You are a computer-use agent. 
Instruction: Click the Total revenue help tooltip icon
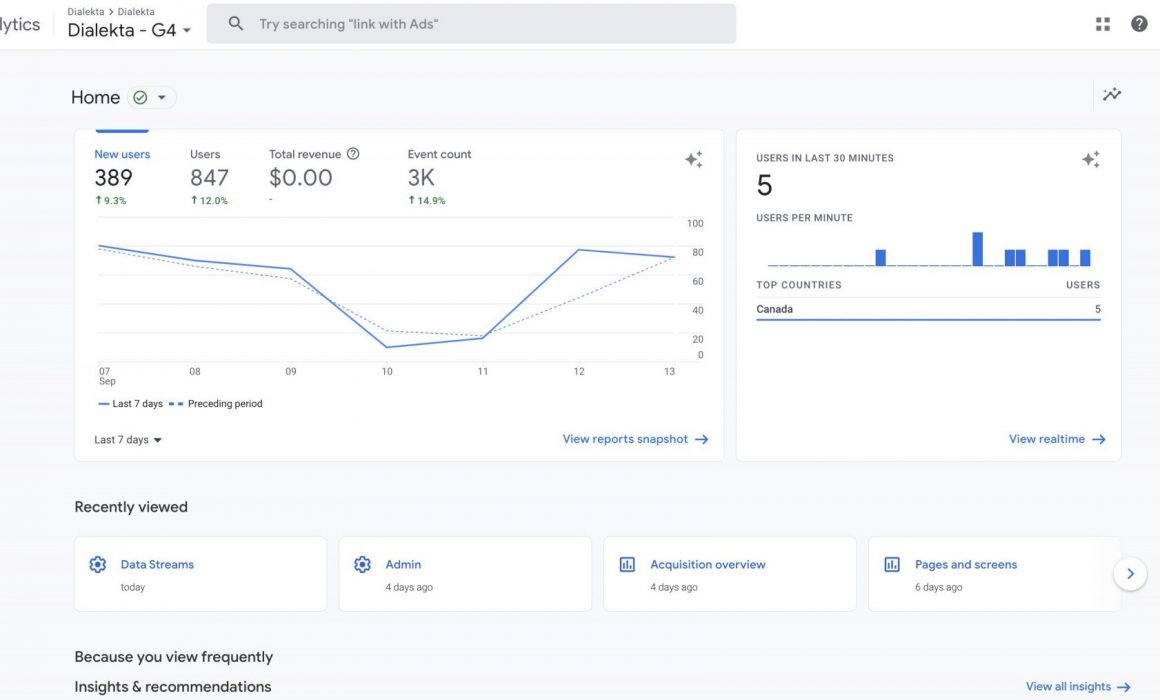point(353,153)
